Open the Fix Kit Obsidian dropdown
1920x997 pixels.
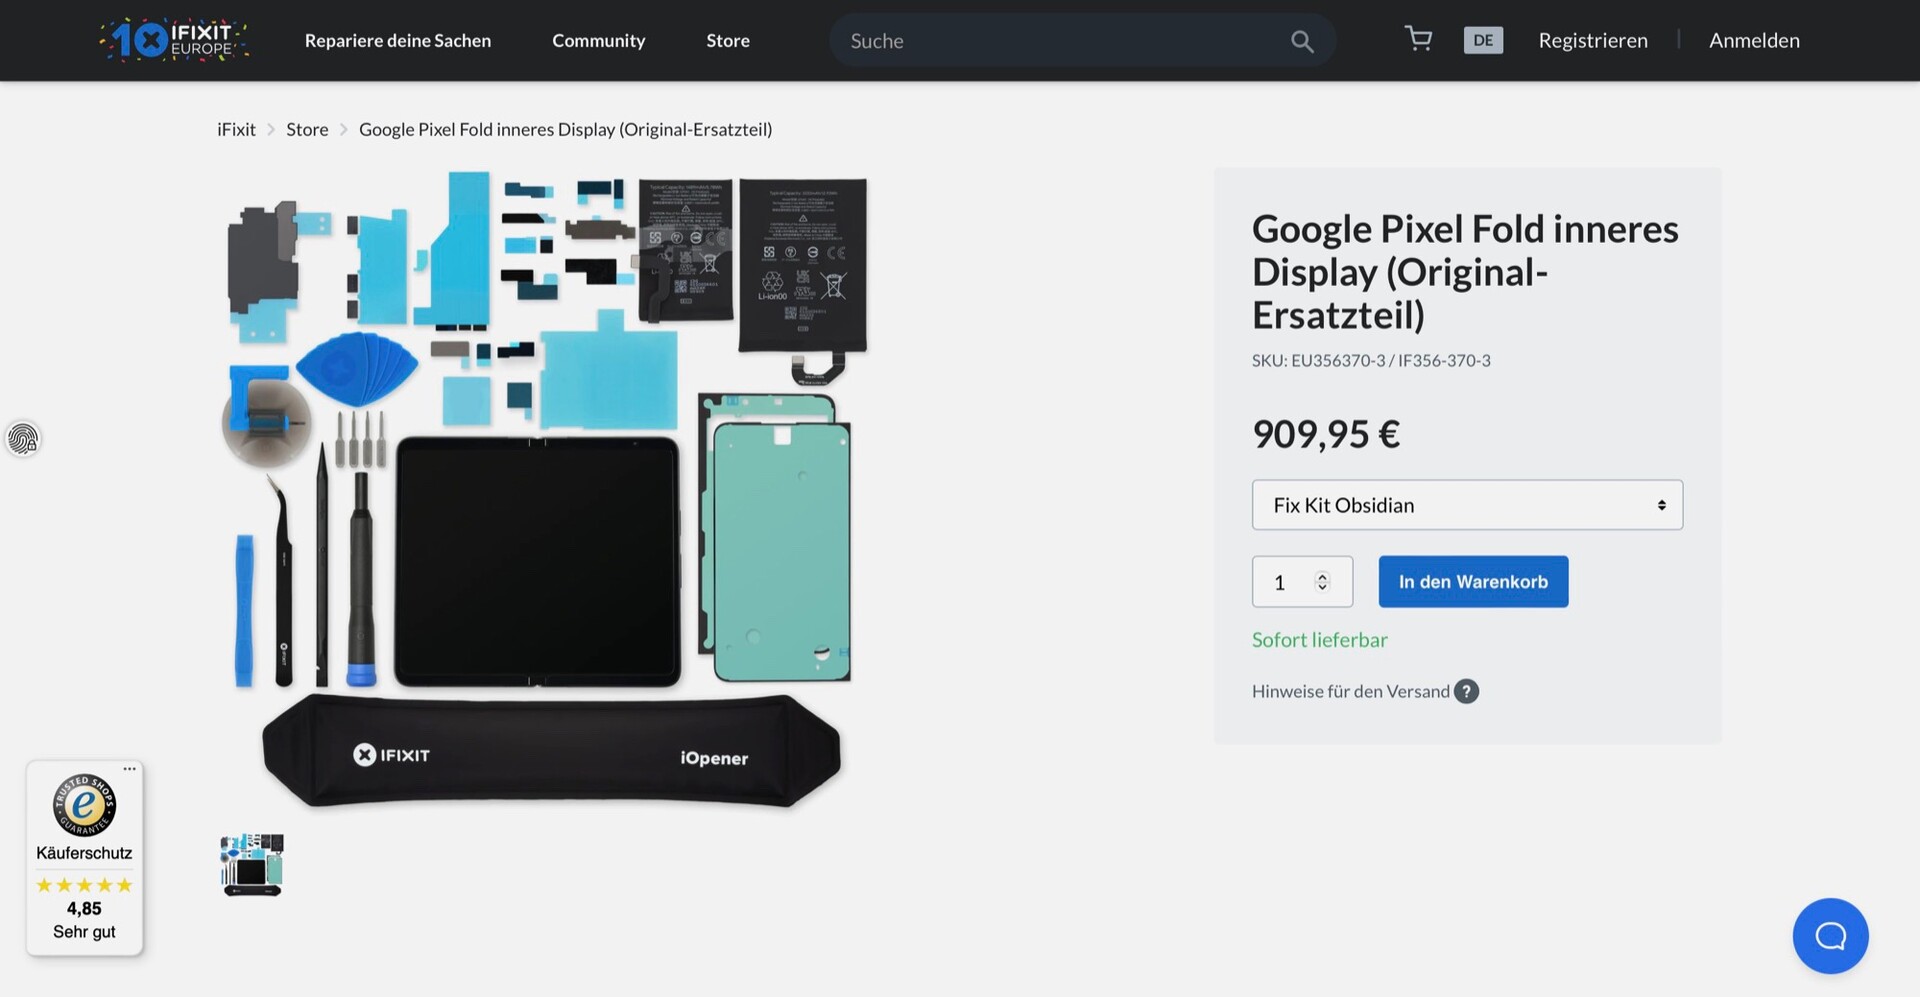pyautogui.click(x=1467, y=505)
